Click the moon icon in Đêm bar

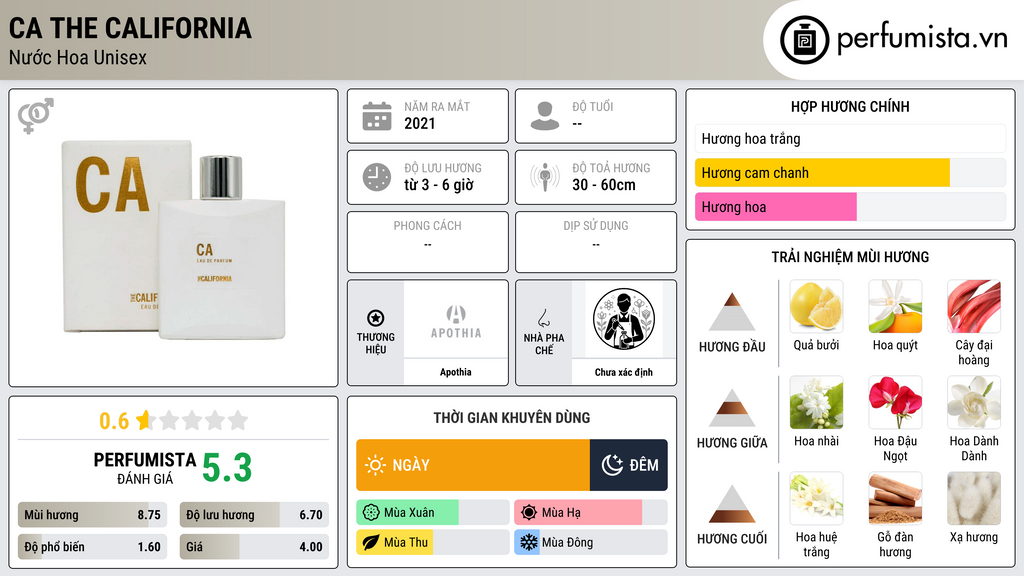coord(612,465)
